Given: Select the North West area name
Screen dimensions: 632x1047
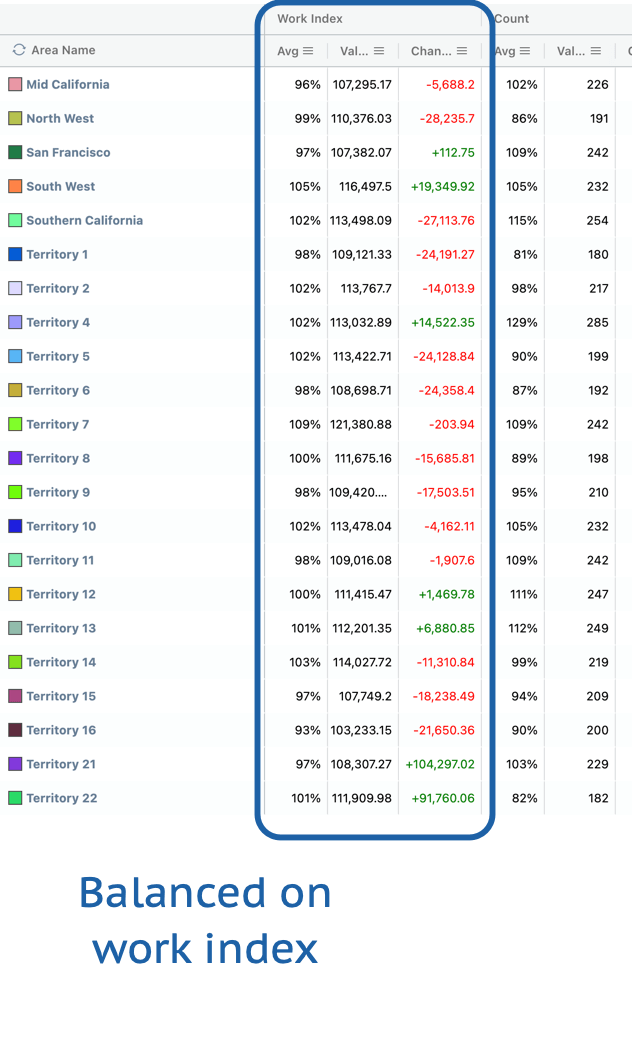Looking at the screenshot, I should click(x=60, y=118).
